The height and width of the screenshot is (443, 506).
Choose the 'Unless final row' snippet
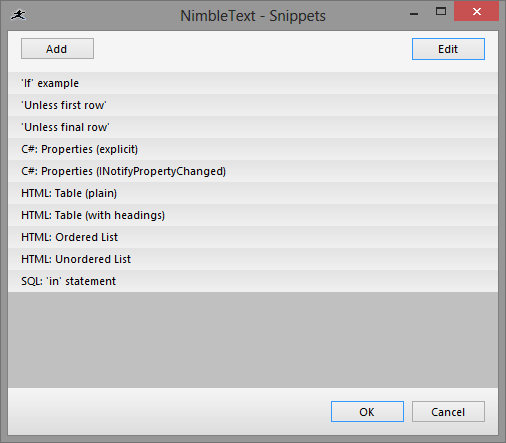click(x=253, y=127)
